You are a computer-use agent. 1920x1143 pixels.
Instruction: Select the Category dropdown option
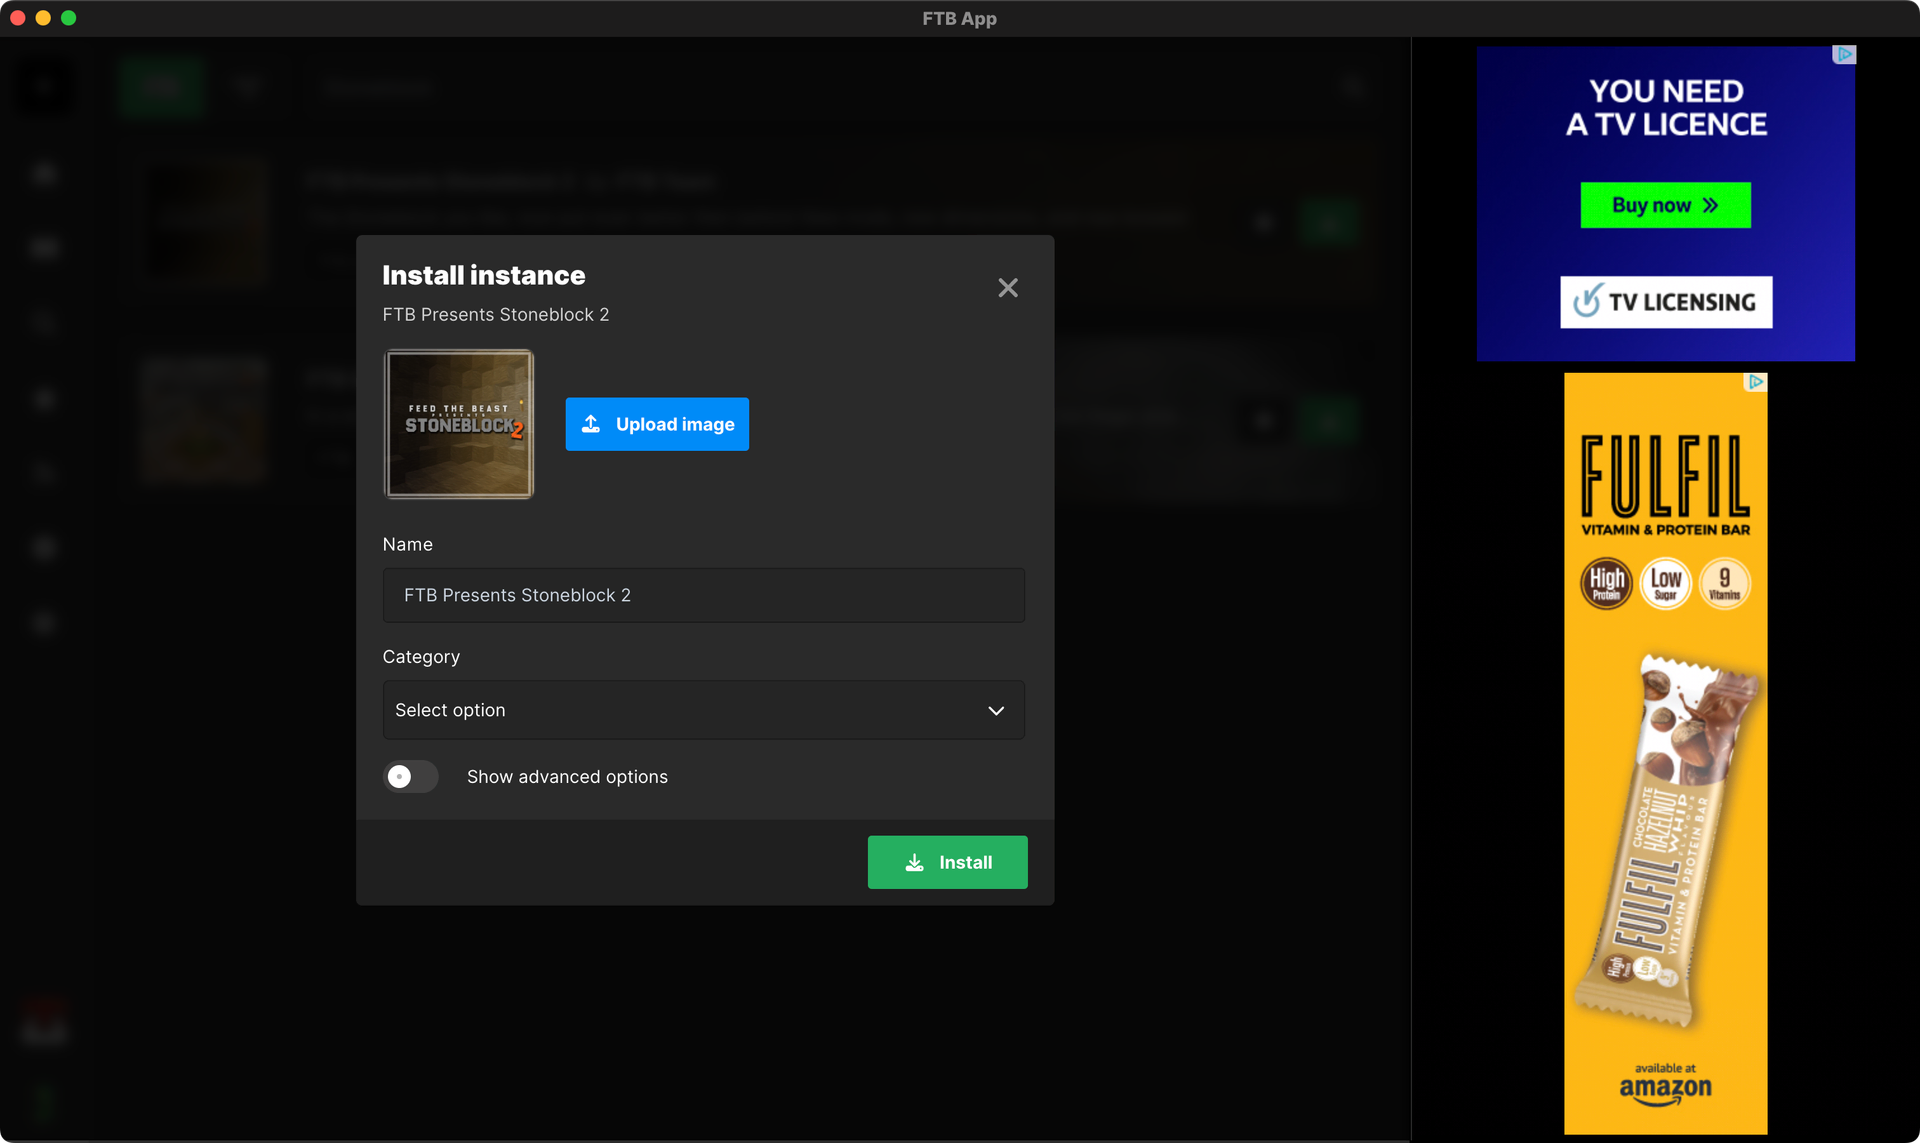(x=704, y=709)
